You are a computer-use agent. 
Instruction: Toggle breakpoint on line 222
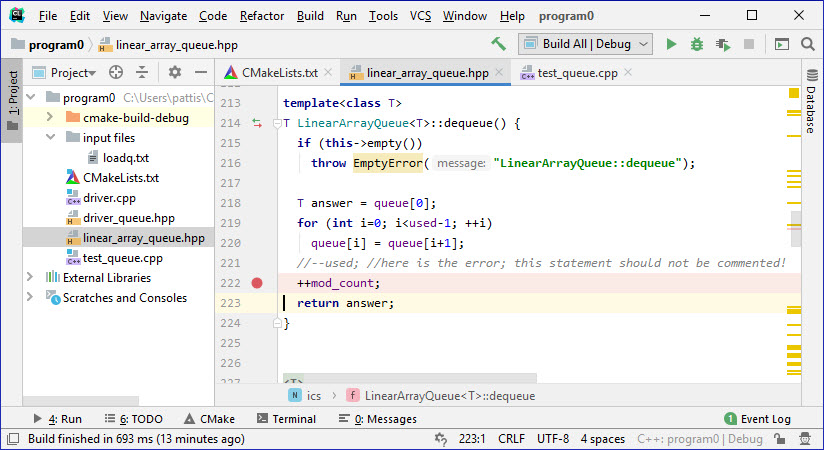pyautogui.click(x=257, y=283)
